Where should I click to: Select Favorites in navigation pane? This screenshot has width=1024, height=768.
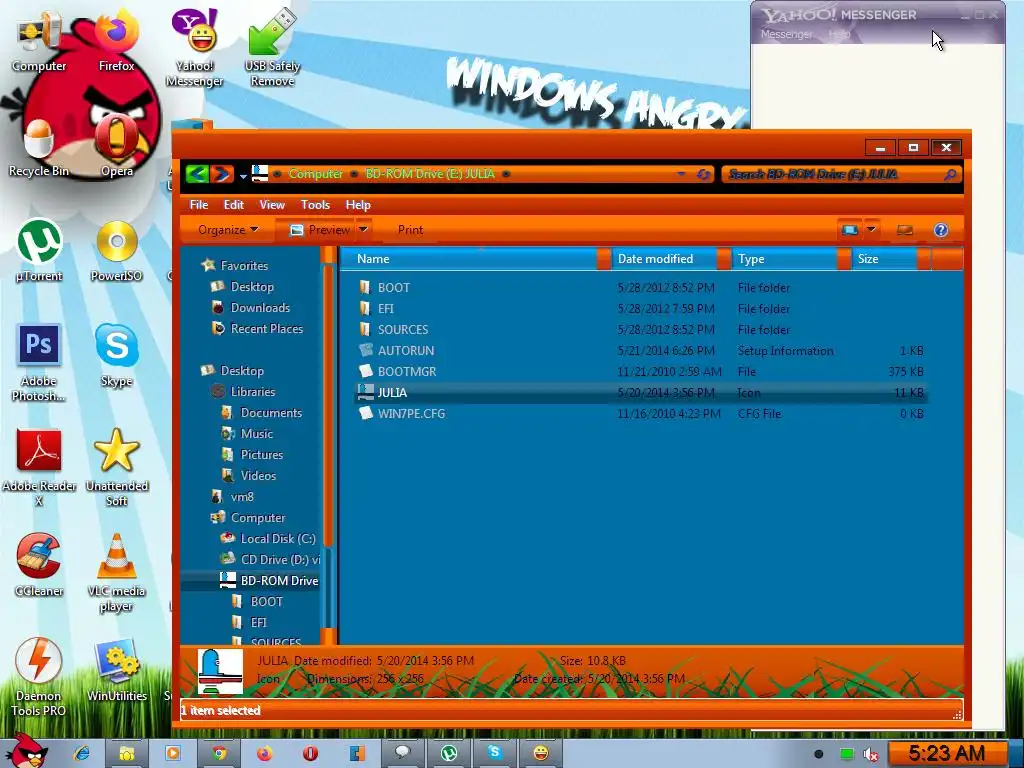click(x=235, y=265)
